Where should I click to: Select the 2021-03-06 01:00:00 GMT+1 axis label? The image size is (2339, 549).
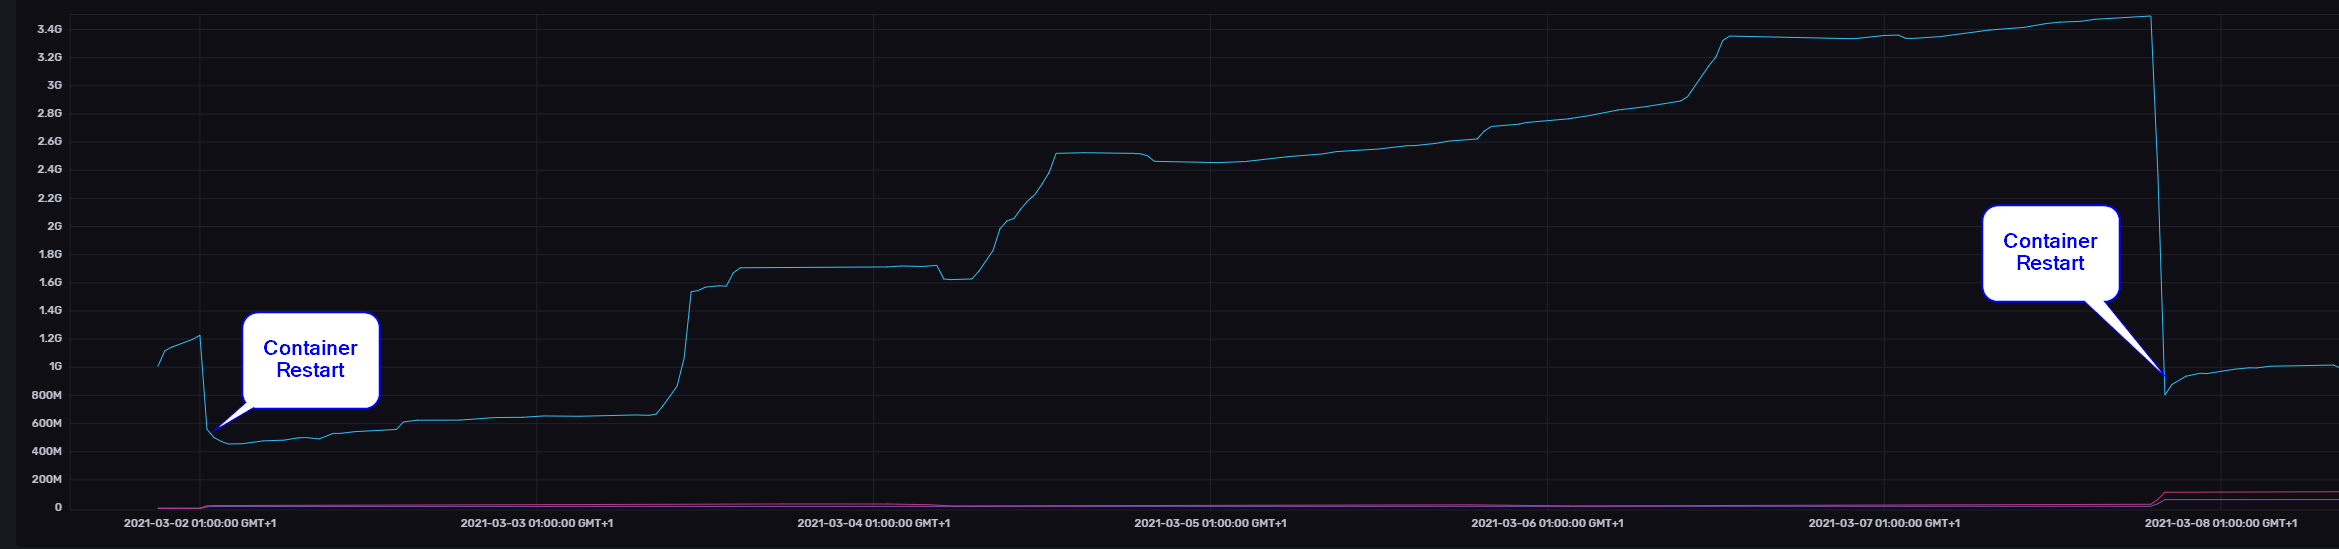[1547, 523]
